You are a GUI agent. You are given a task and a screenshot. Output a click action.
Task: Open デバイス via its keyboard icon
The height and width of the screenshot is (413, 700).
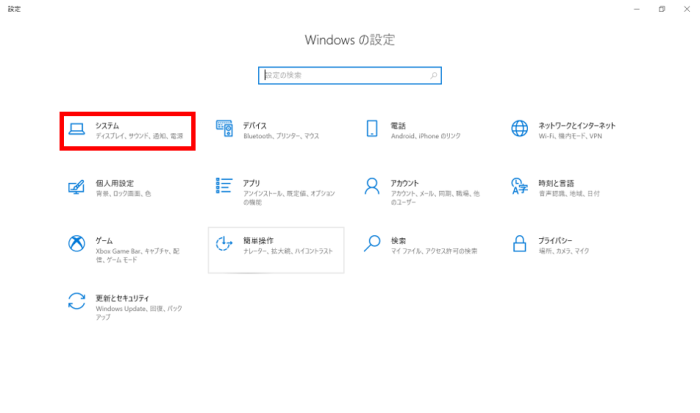pyautogui.click(x=224, y=129)
